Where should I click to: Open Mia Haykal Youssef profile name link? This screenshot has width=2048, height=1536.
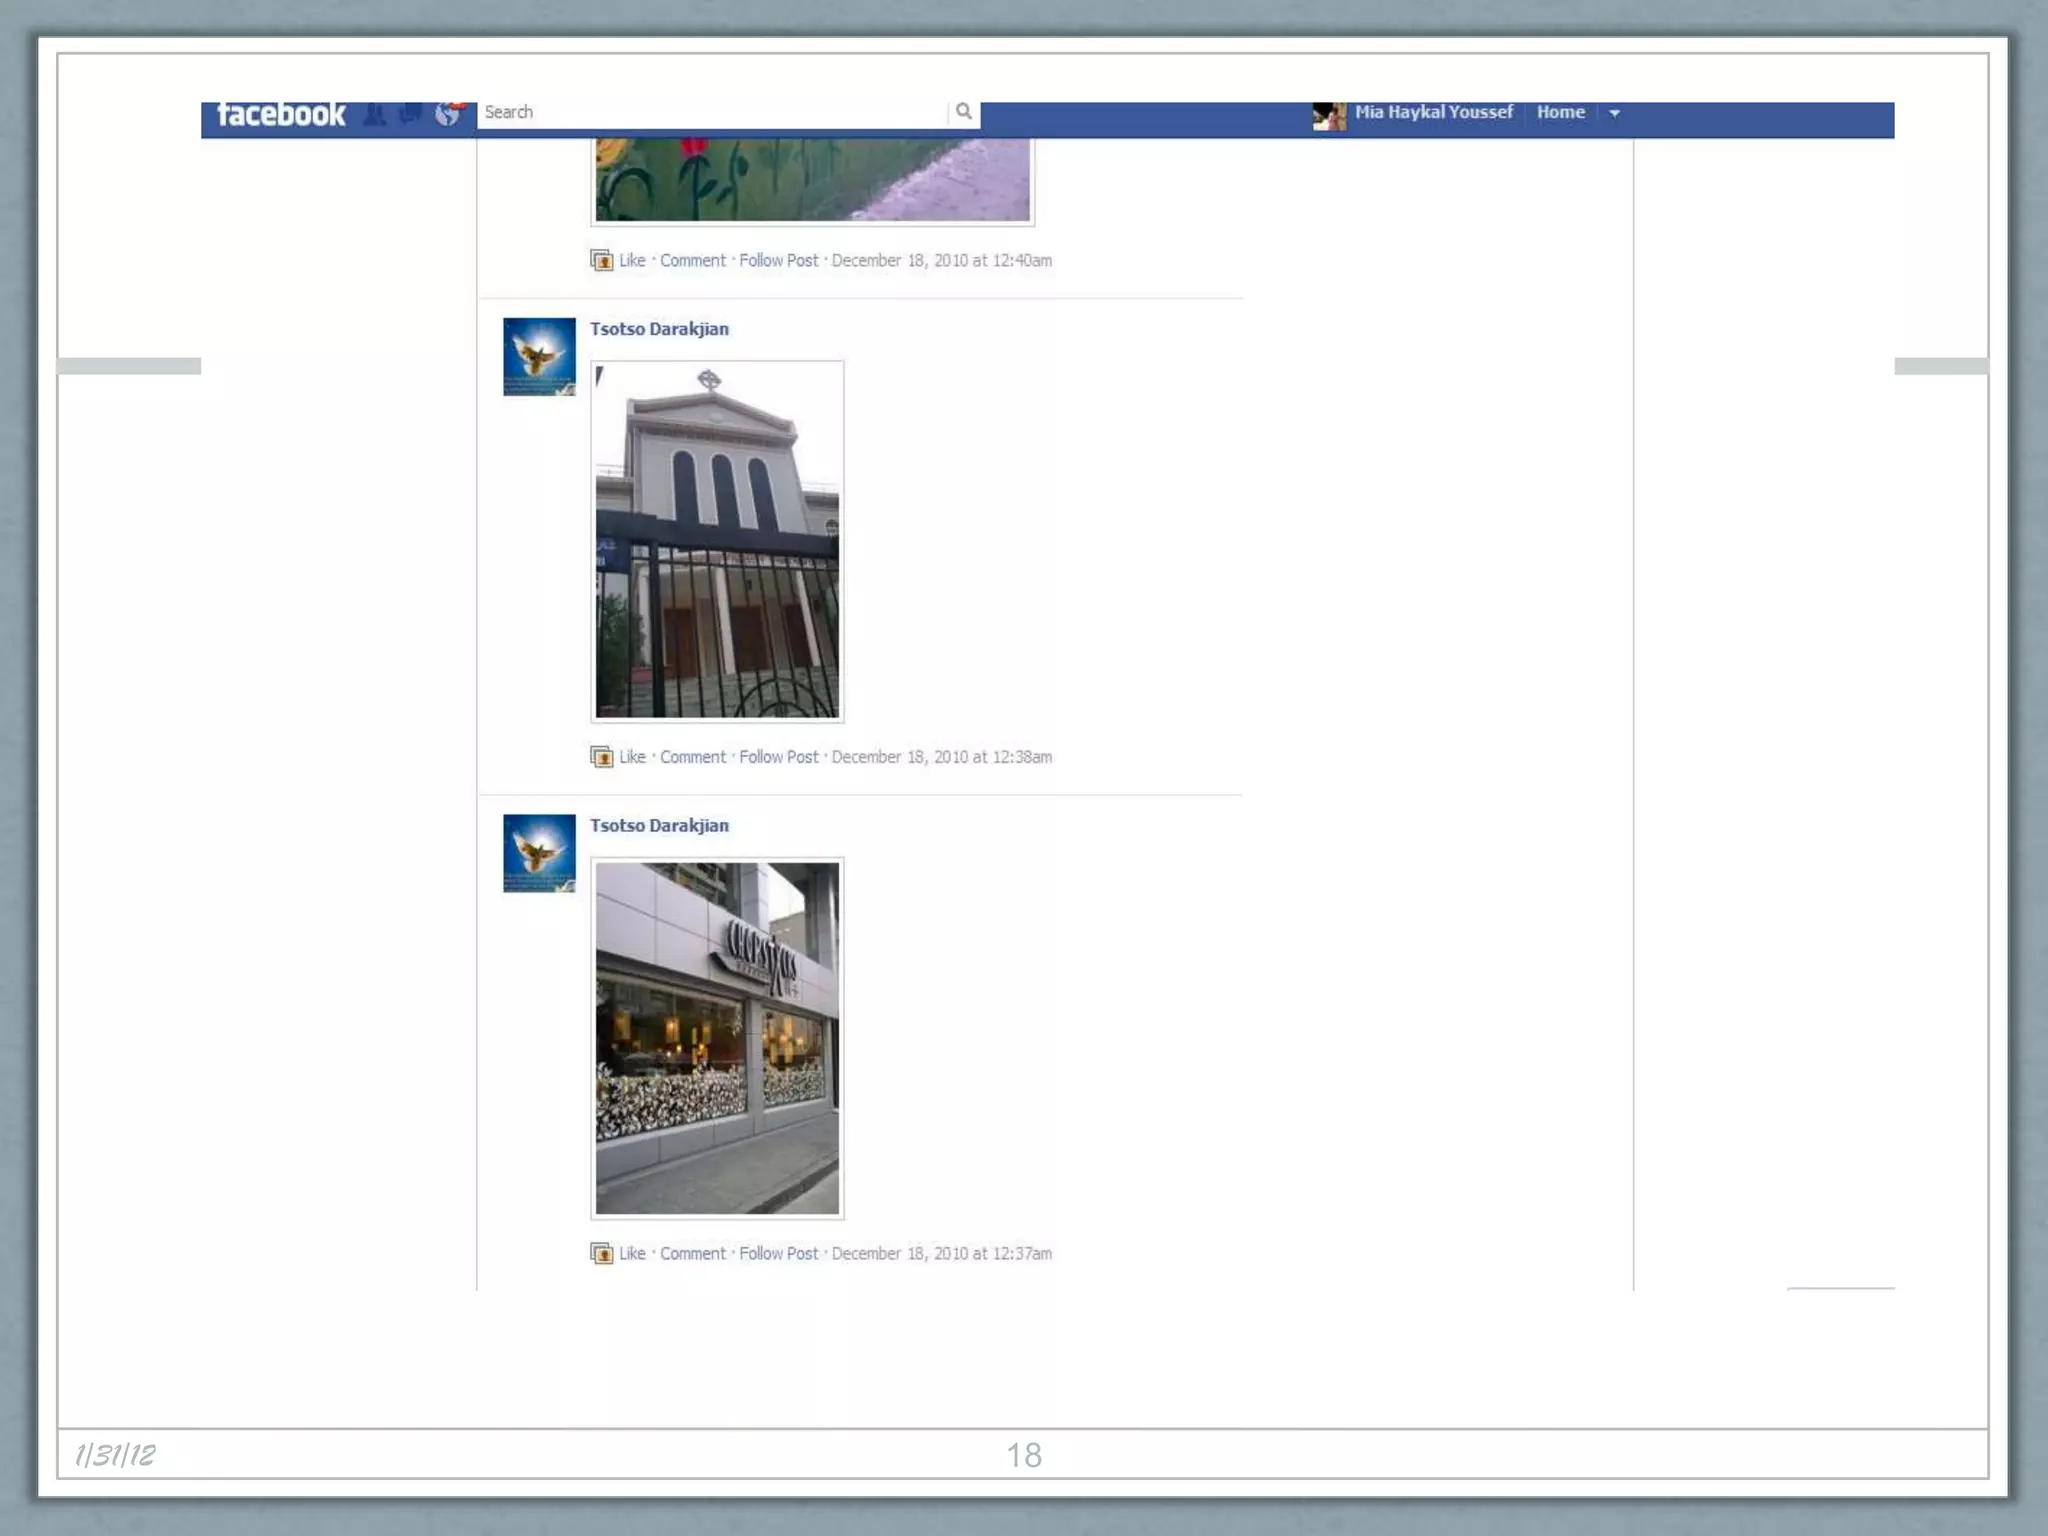pyautogui.click(x=1433, y=112)
